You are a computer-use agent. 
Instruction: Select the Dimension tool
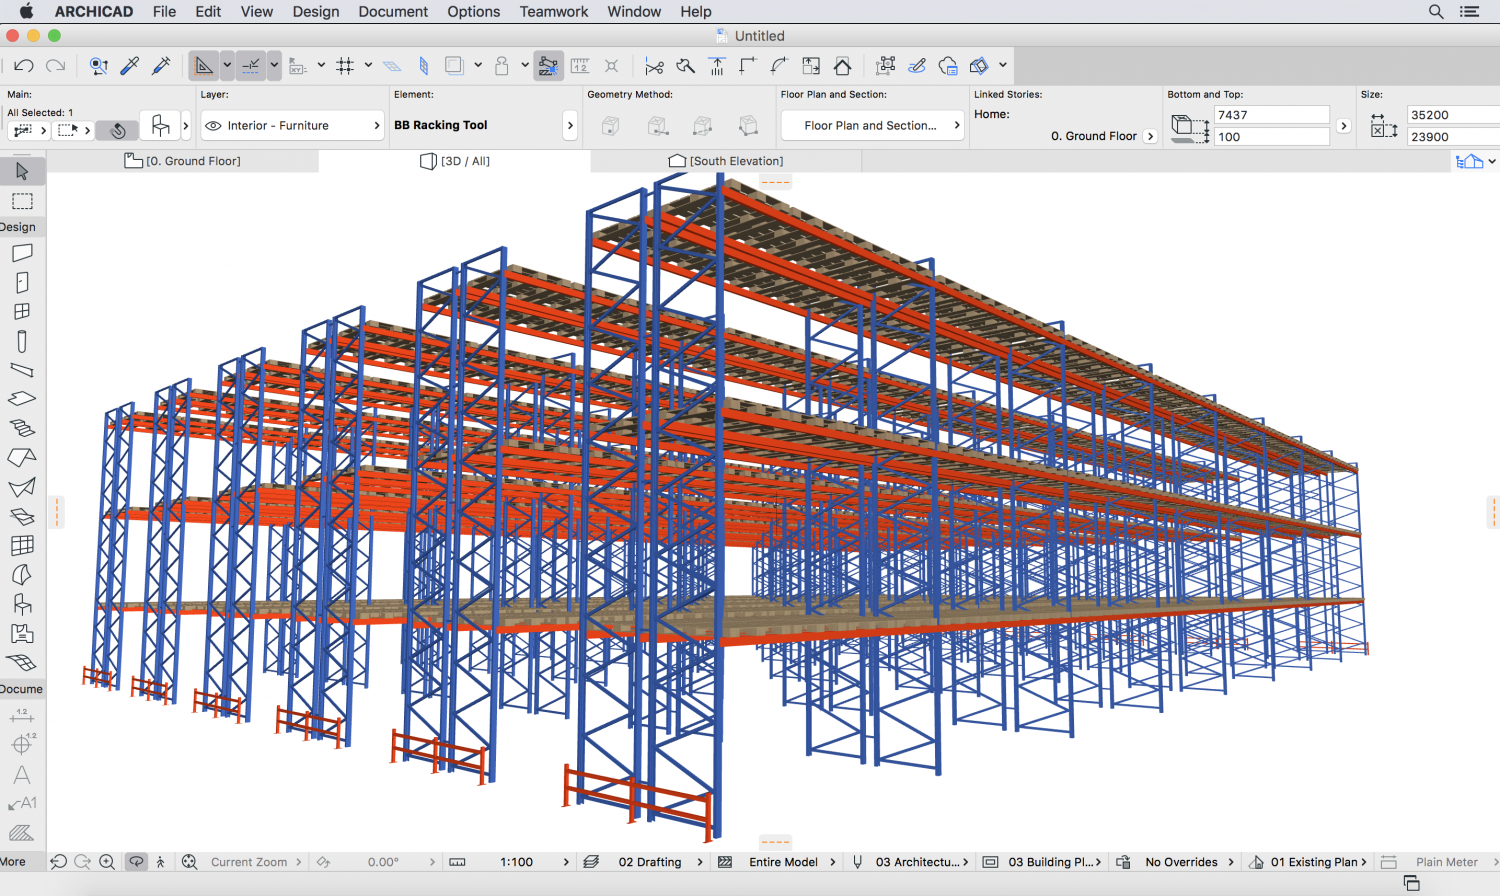pyautogui.click(x=22, y=715)
